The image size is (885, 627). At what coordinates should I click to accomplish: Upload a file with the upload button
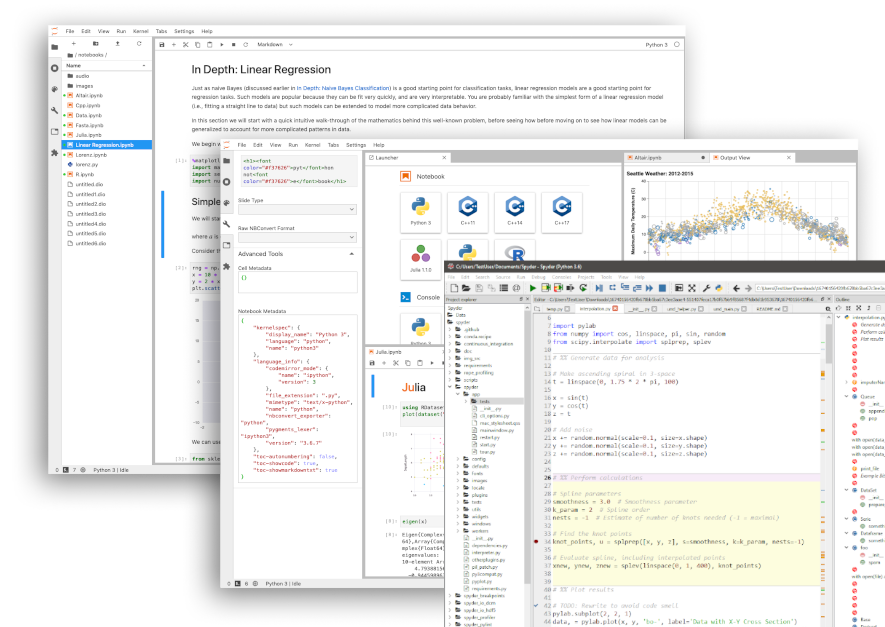click(x=117, y=43)
